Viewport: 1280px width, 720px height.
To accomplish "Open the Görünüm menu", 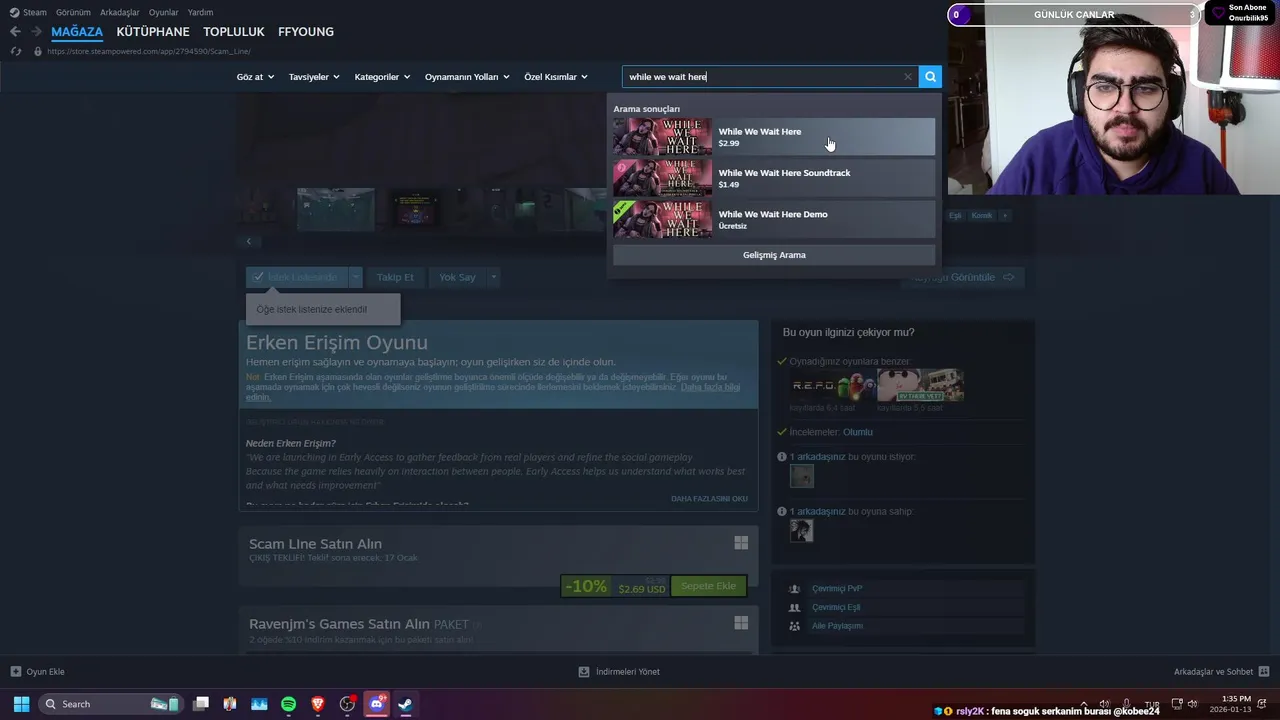I will coord(73,12).
